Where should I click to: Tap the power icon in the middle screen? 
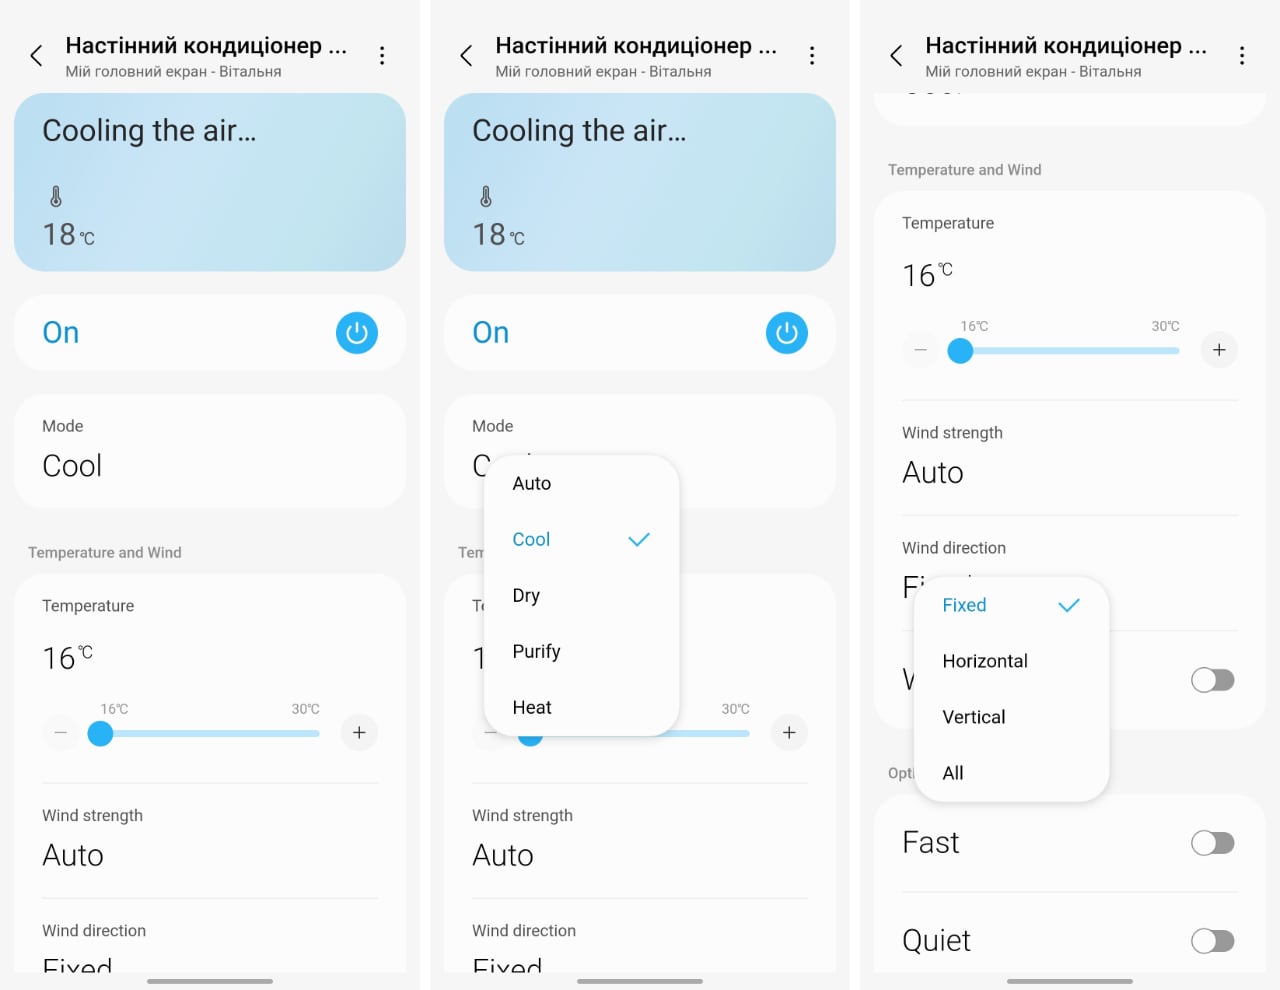pos(787,333)
